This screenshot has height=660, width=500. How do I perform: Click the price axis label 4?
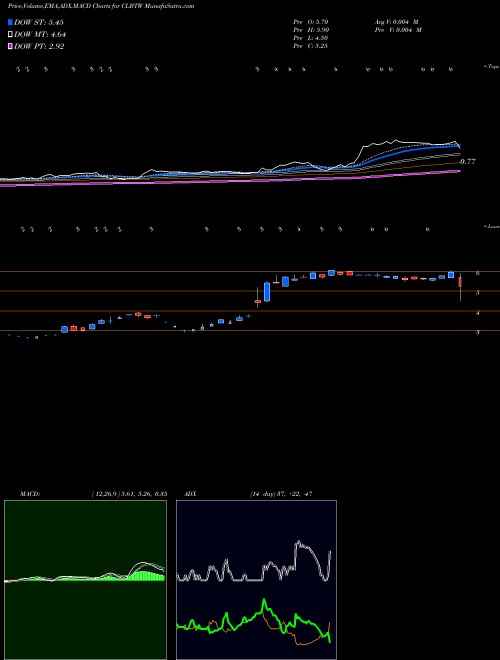click(x=478, y=313)
